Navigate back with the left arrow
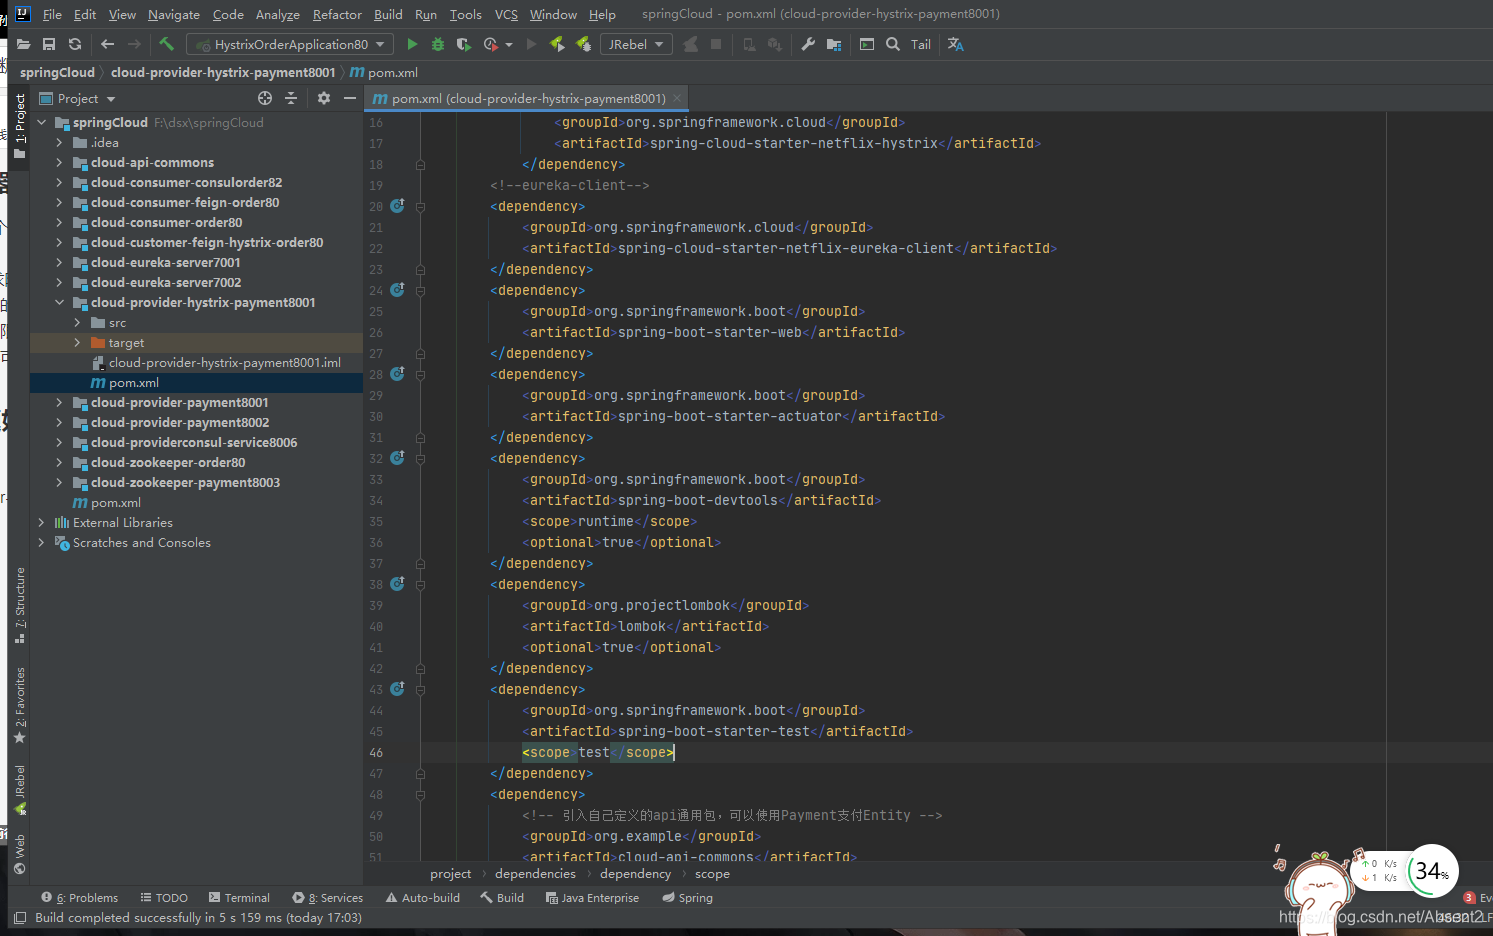This screenshot has height=936, width=1493. tap(108, 44)
